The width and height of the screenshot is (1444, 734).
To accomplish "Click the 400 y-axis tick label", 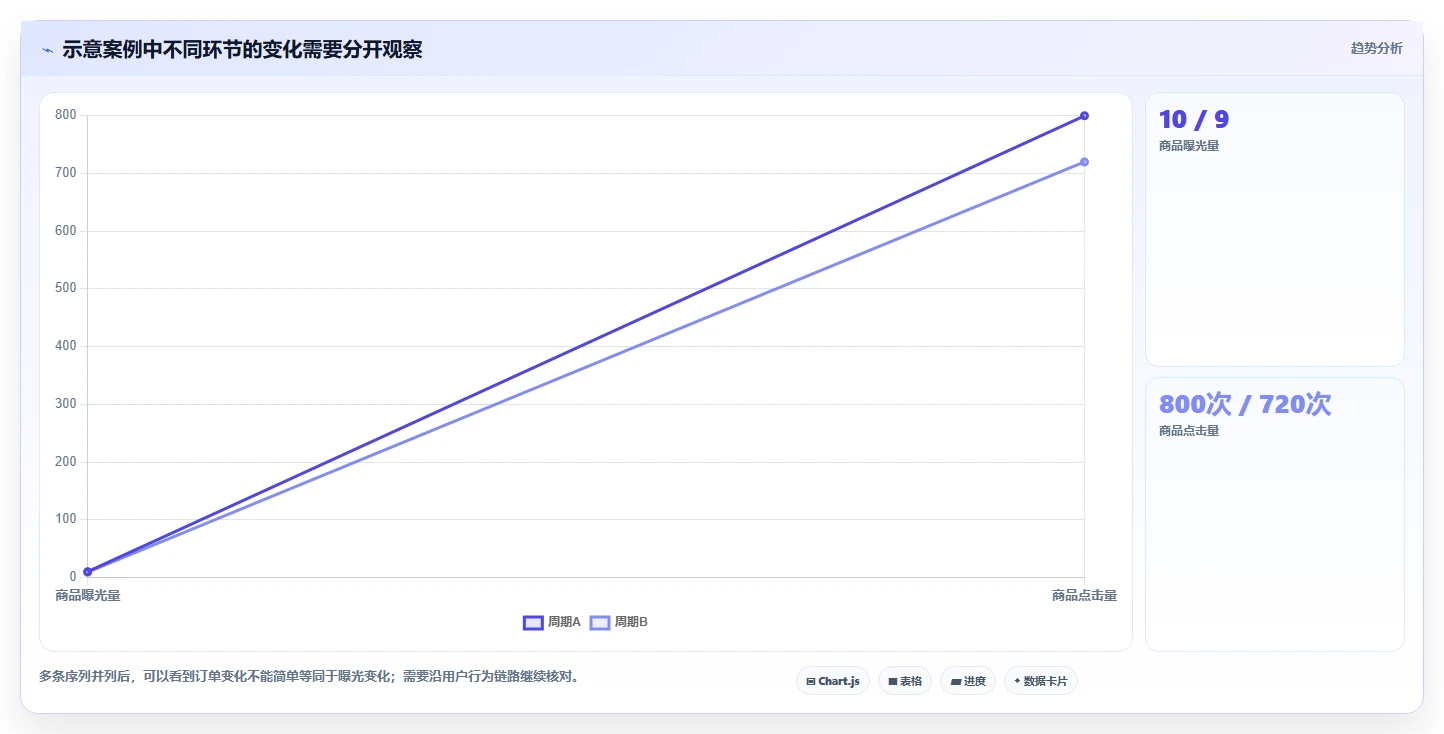I will [66, 346].
